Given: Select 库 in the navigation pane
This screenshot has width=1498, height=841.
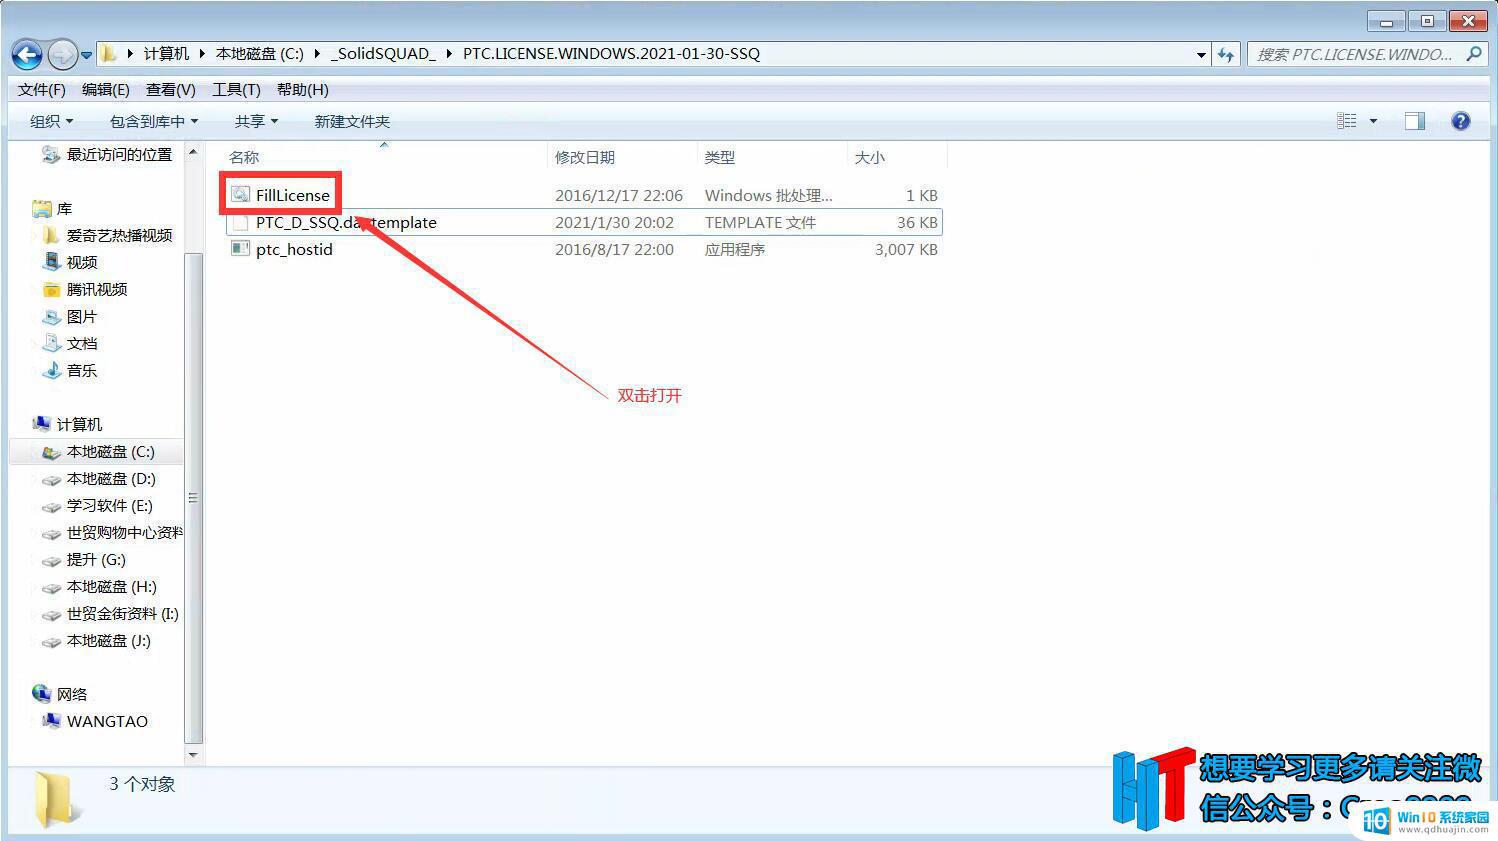Looking at the screenshot, I should (65, 208).
